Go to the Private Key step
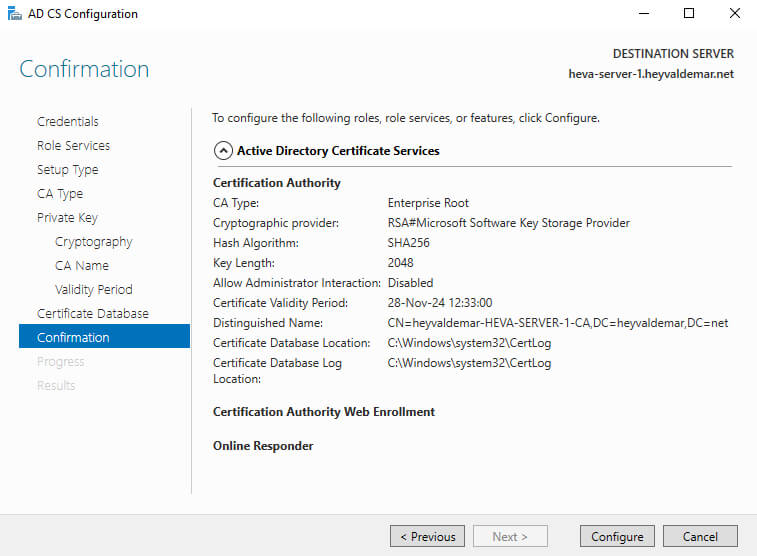Screen dimensions: 757x556 (x=67, y=218)
